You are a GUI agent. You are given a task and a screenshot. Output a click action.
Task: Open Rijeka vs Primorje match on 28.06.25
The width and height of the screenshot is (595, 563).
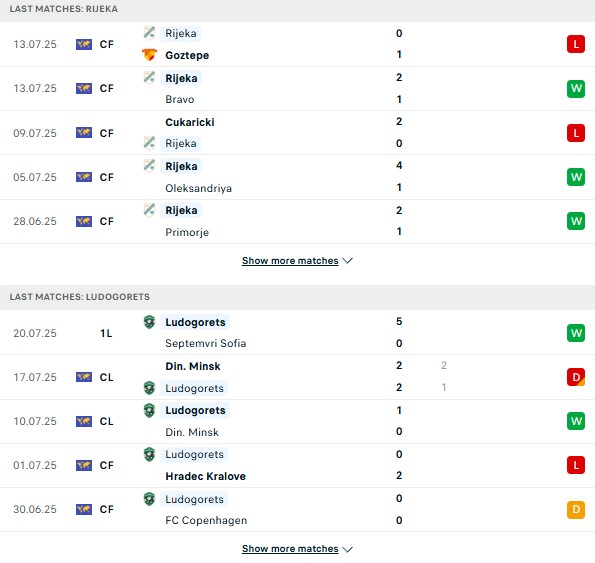click(298, 221)
